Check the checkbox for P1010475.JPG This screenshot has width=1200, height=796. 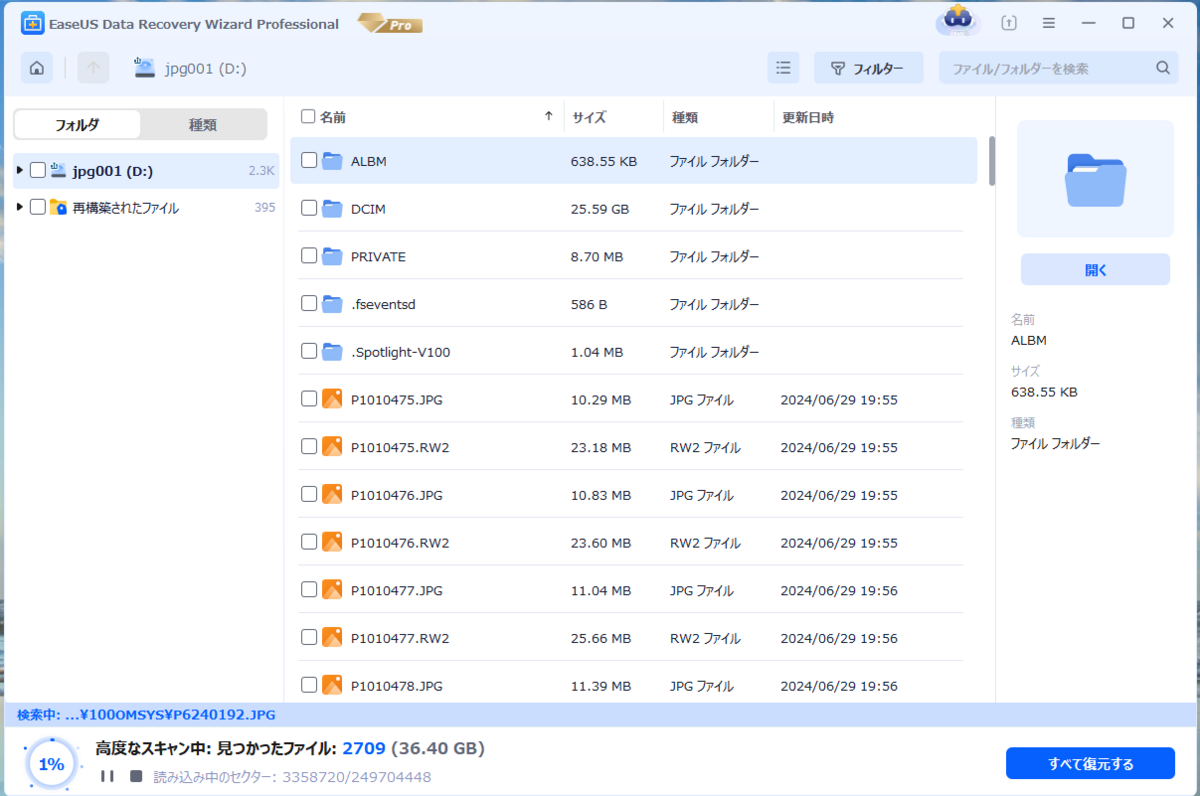[307, 398]
